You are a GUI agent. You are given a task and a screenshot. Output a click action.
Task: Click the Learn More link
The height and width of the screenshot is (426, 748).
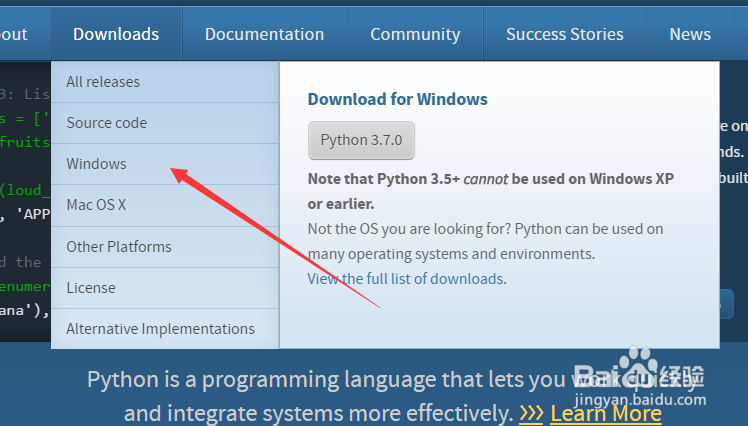coord(606,413)
